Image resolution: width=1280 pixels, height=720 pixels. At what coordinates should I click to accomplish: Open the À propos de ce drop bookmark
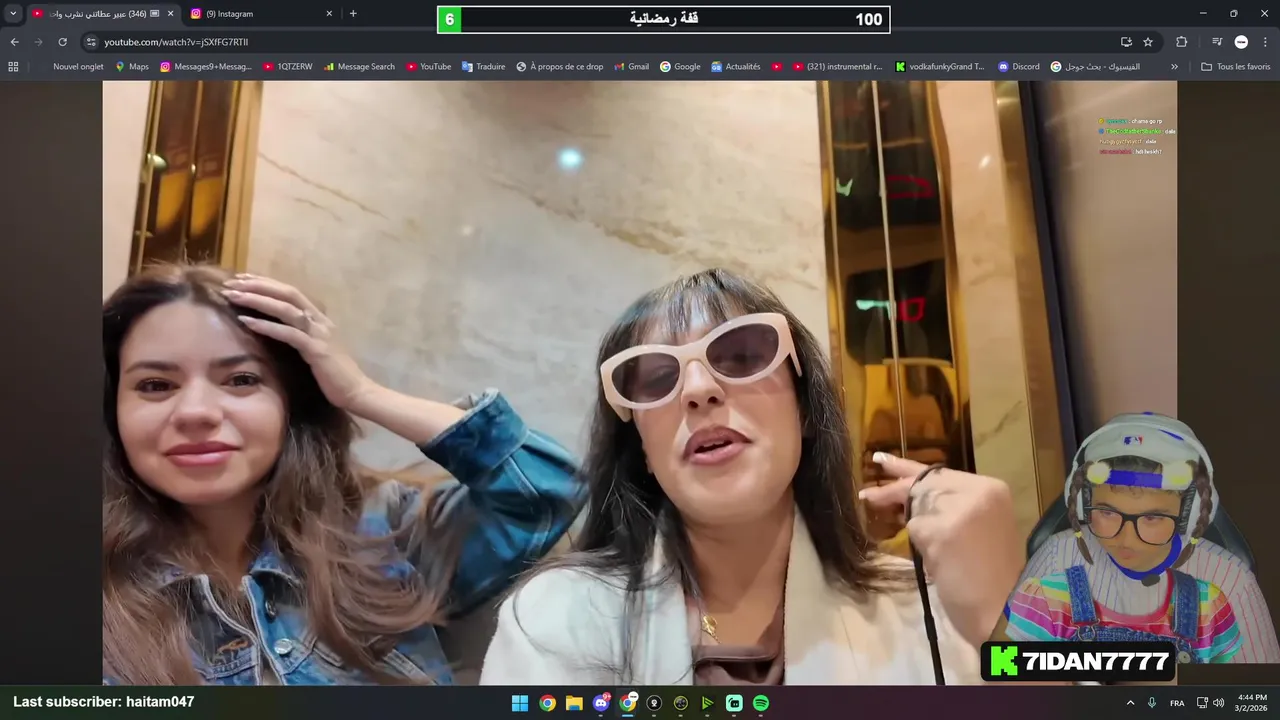click(x=560, y=67)
